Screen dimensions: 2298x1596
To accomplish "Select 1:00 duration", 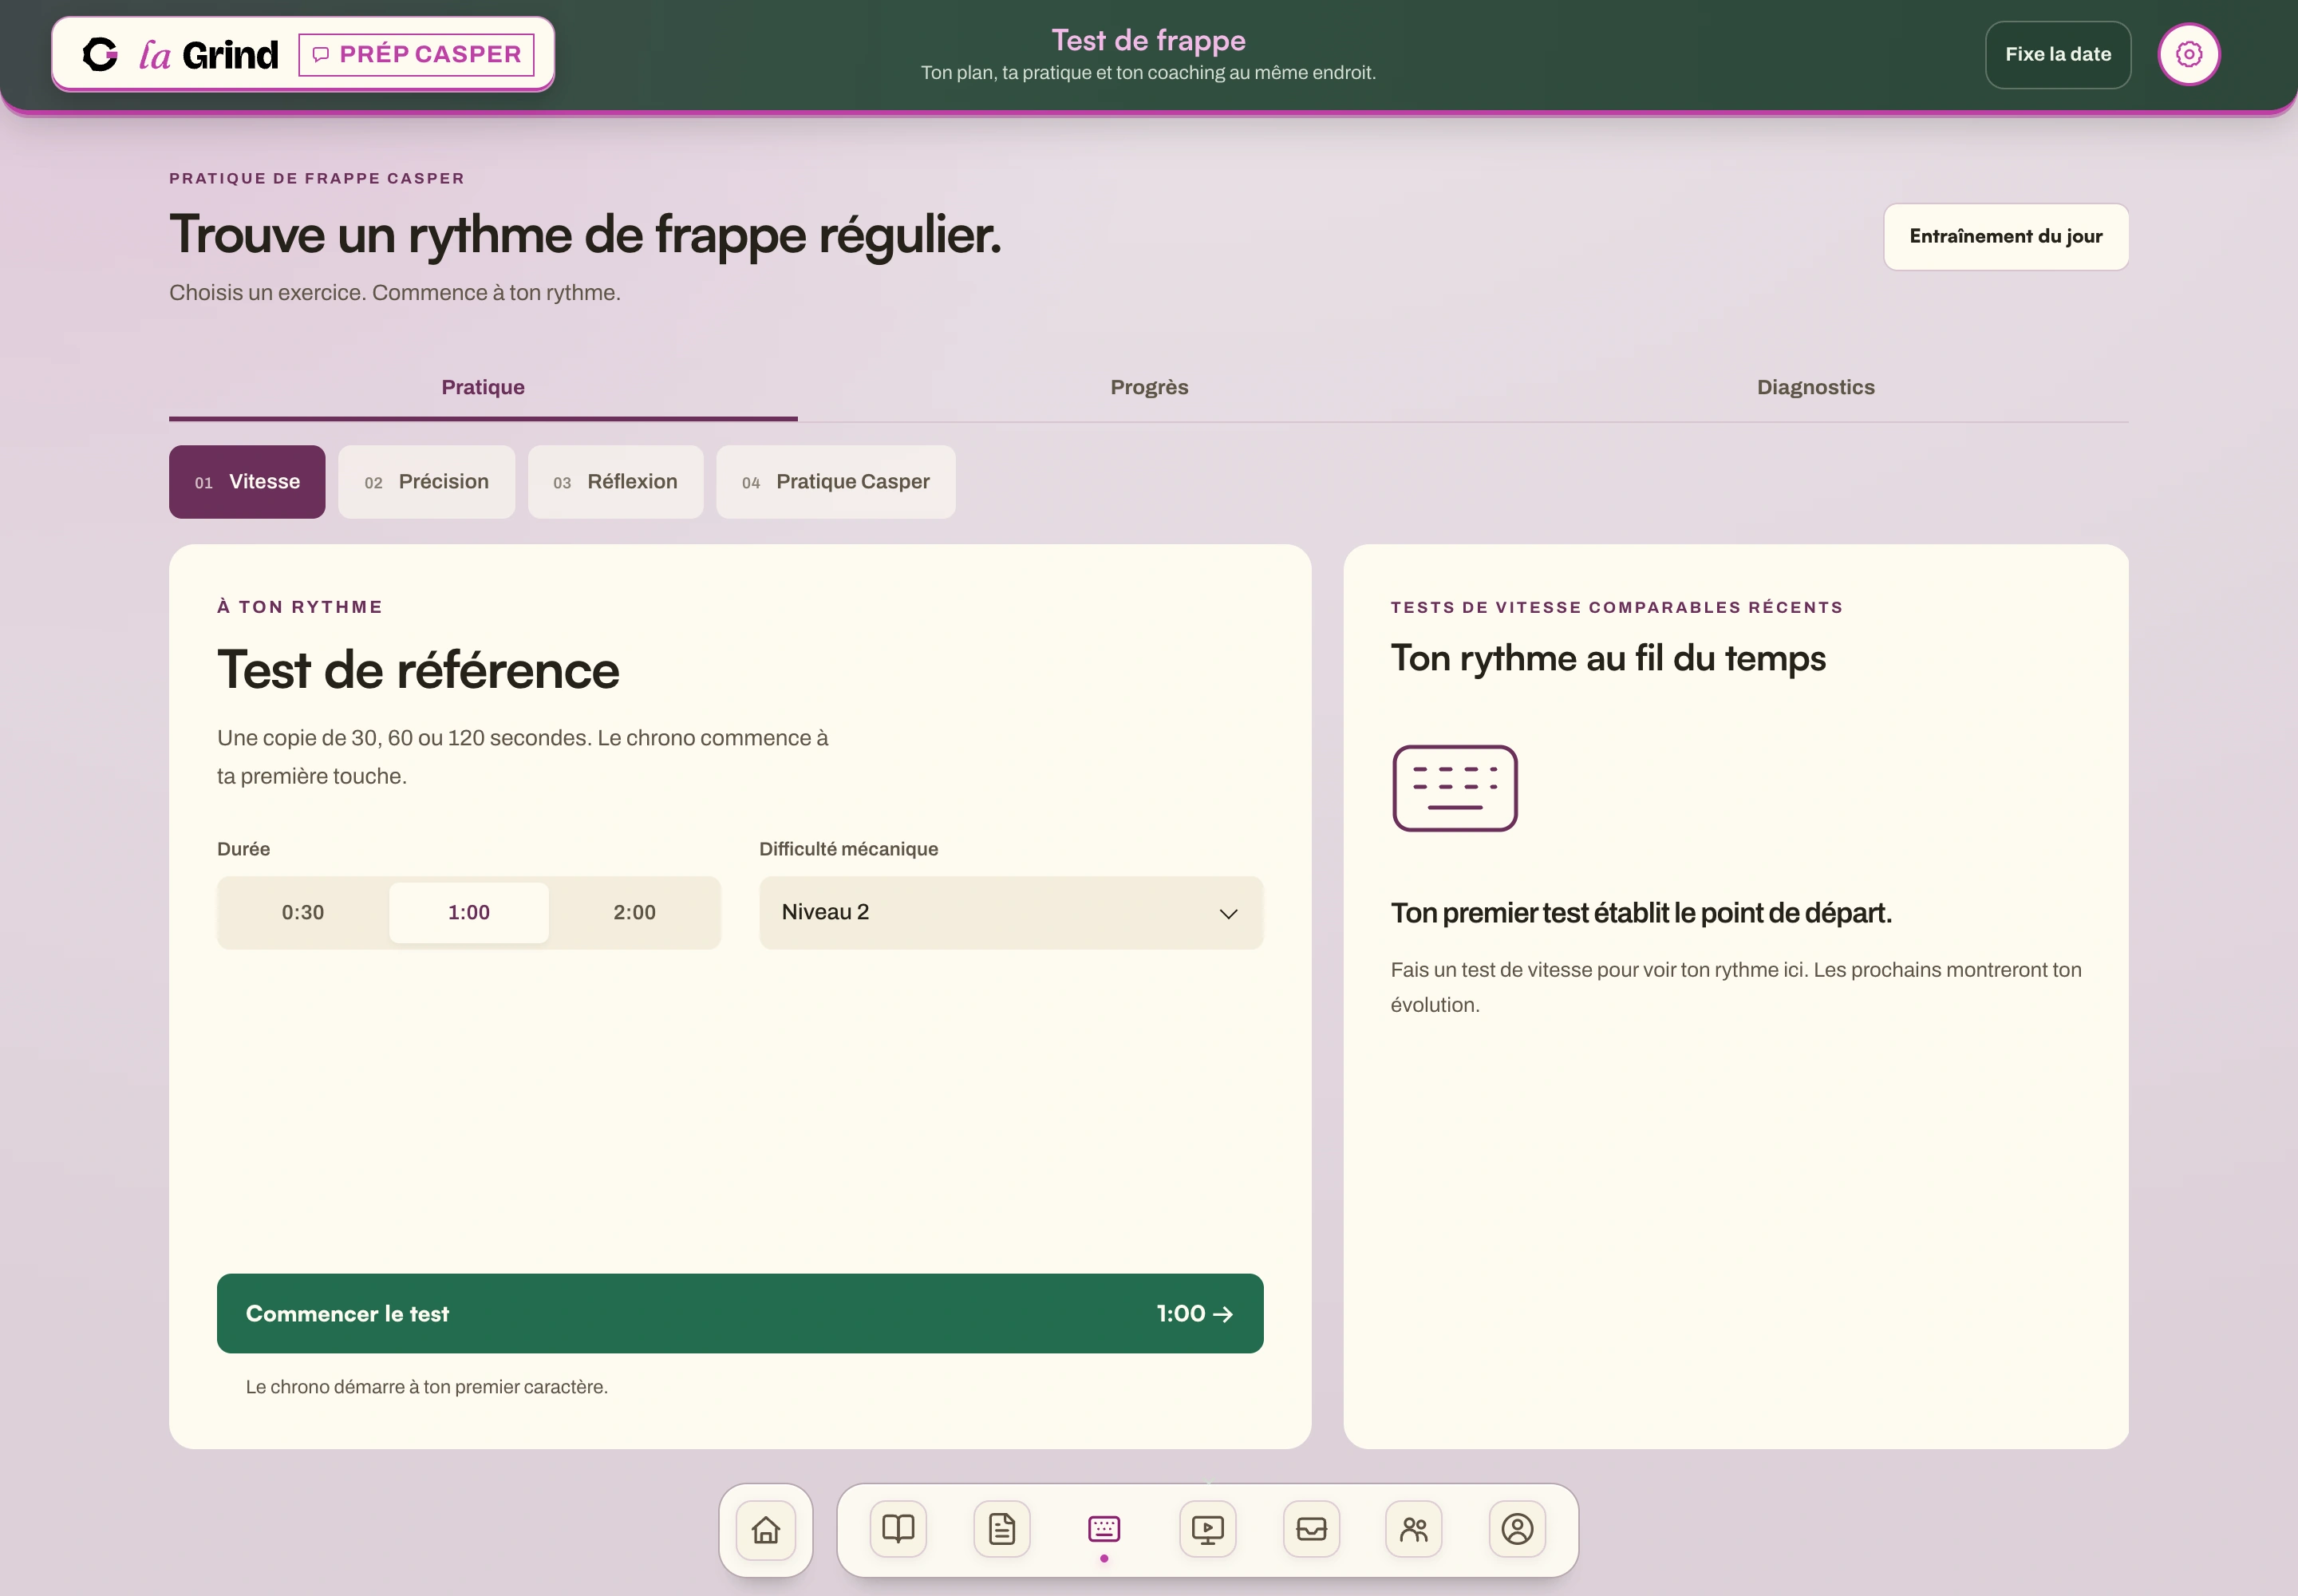I will pos(469,912).
